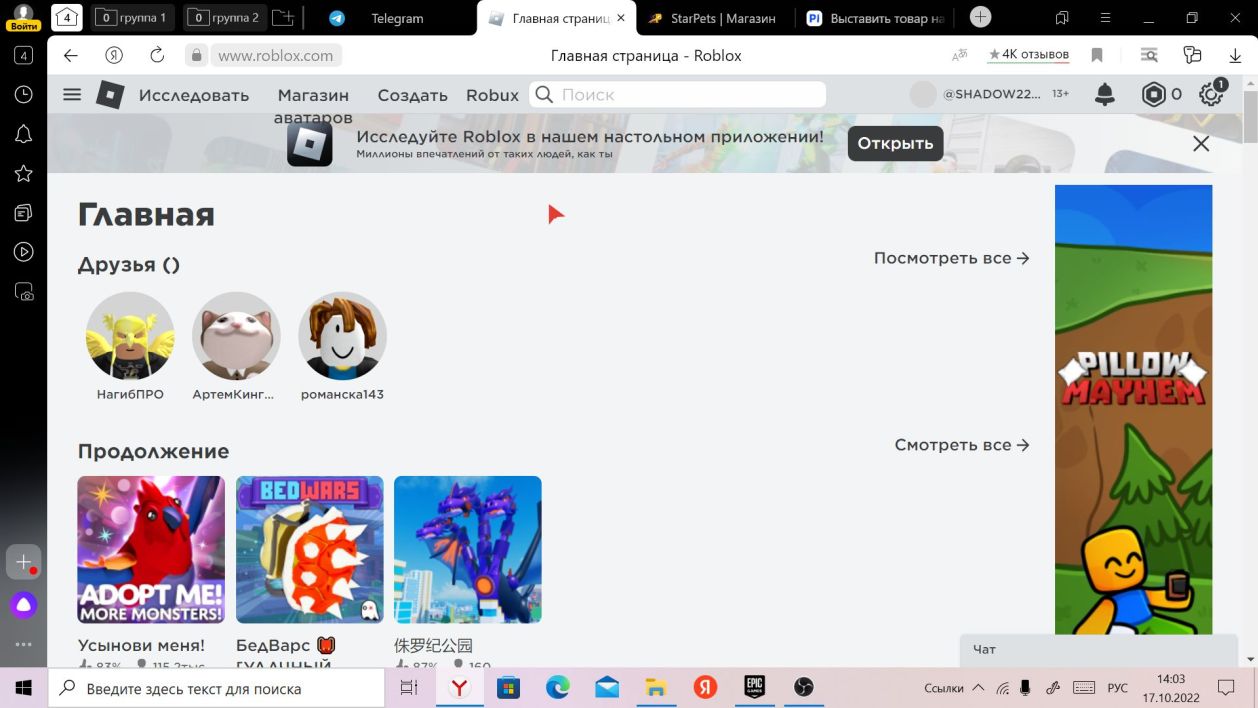Viewport: 1258px width, 708px height.
Task: Switch to the StarPets | Магазин tab
Action: [x=714, y=18]
